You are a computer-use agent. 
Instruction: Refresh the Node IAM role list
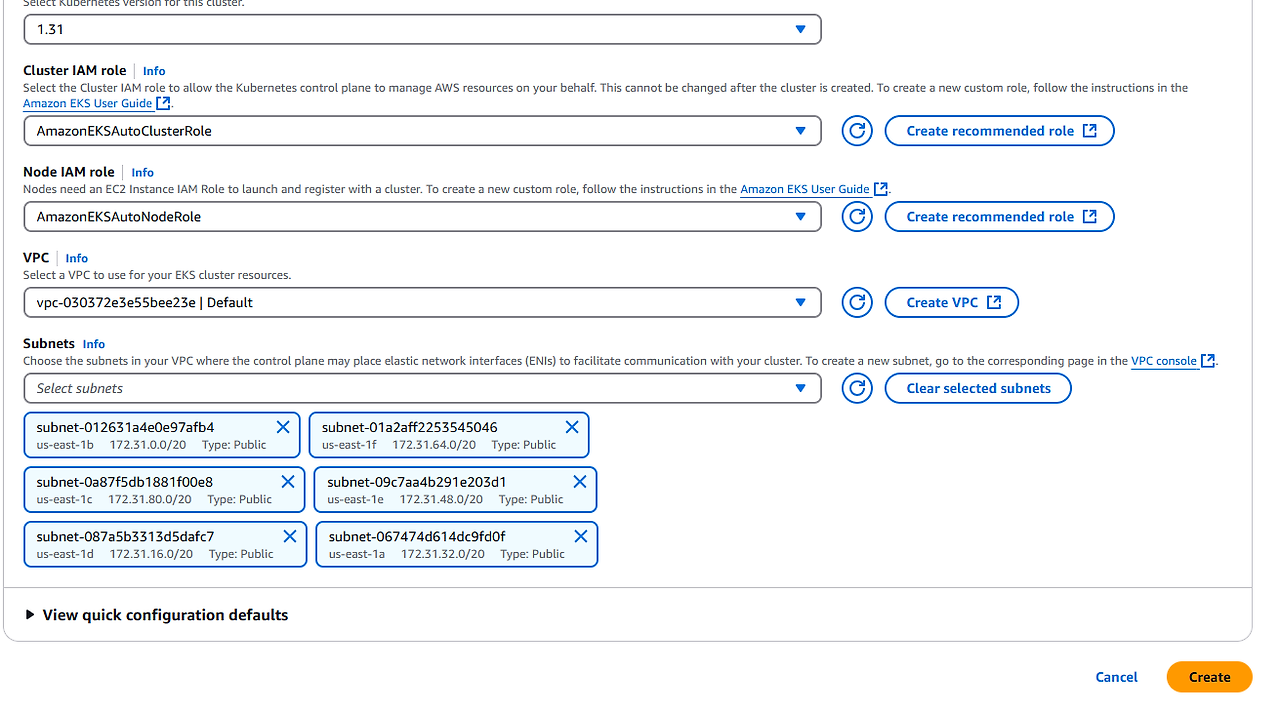point(857,217)
